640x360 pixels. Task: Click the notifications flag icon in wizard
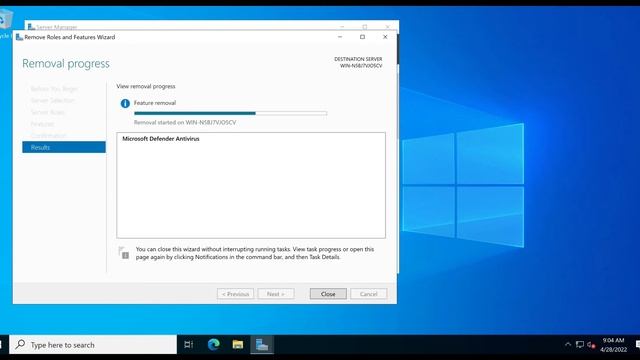[x=124, y=253]
